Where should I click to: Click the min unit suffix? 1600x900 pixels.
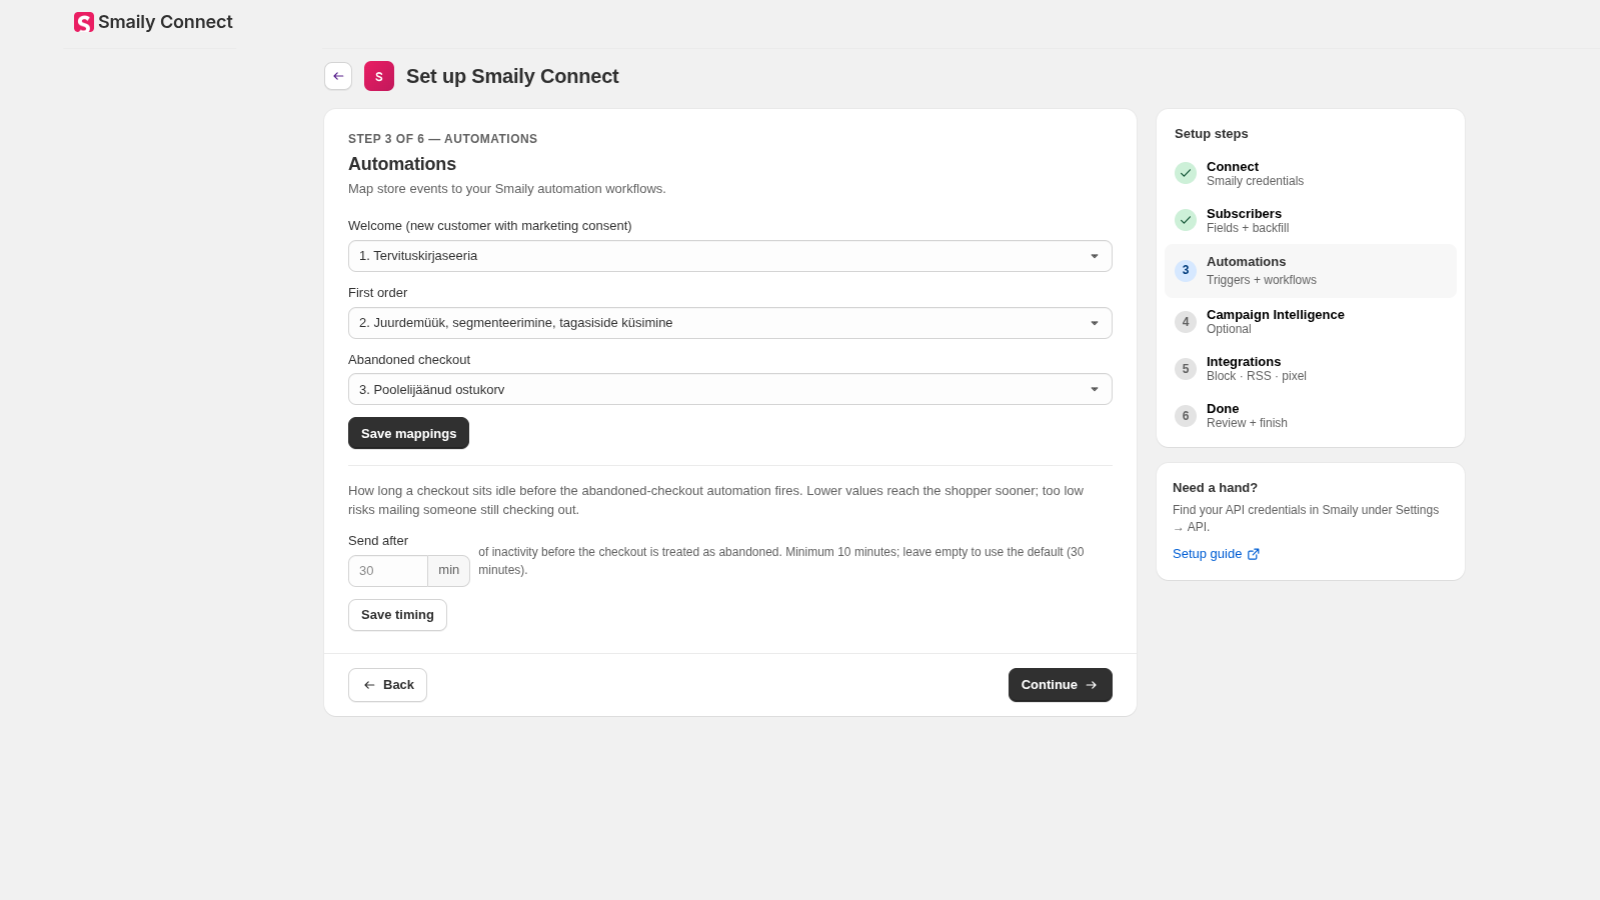[449, 571]
